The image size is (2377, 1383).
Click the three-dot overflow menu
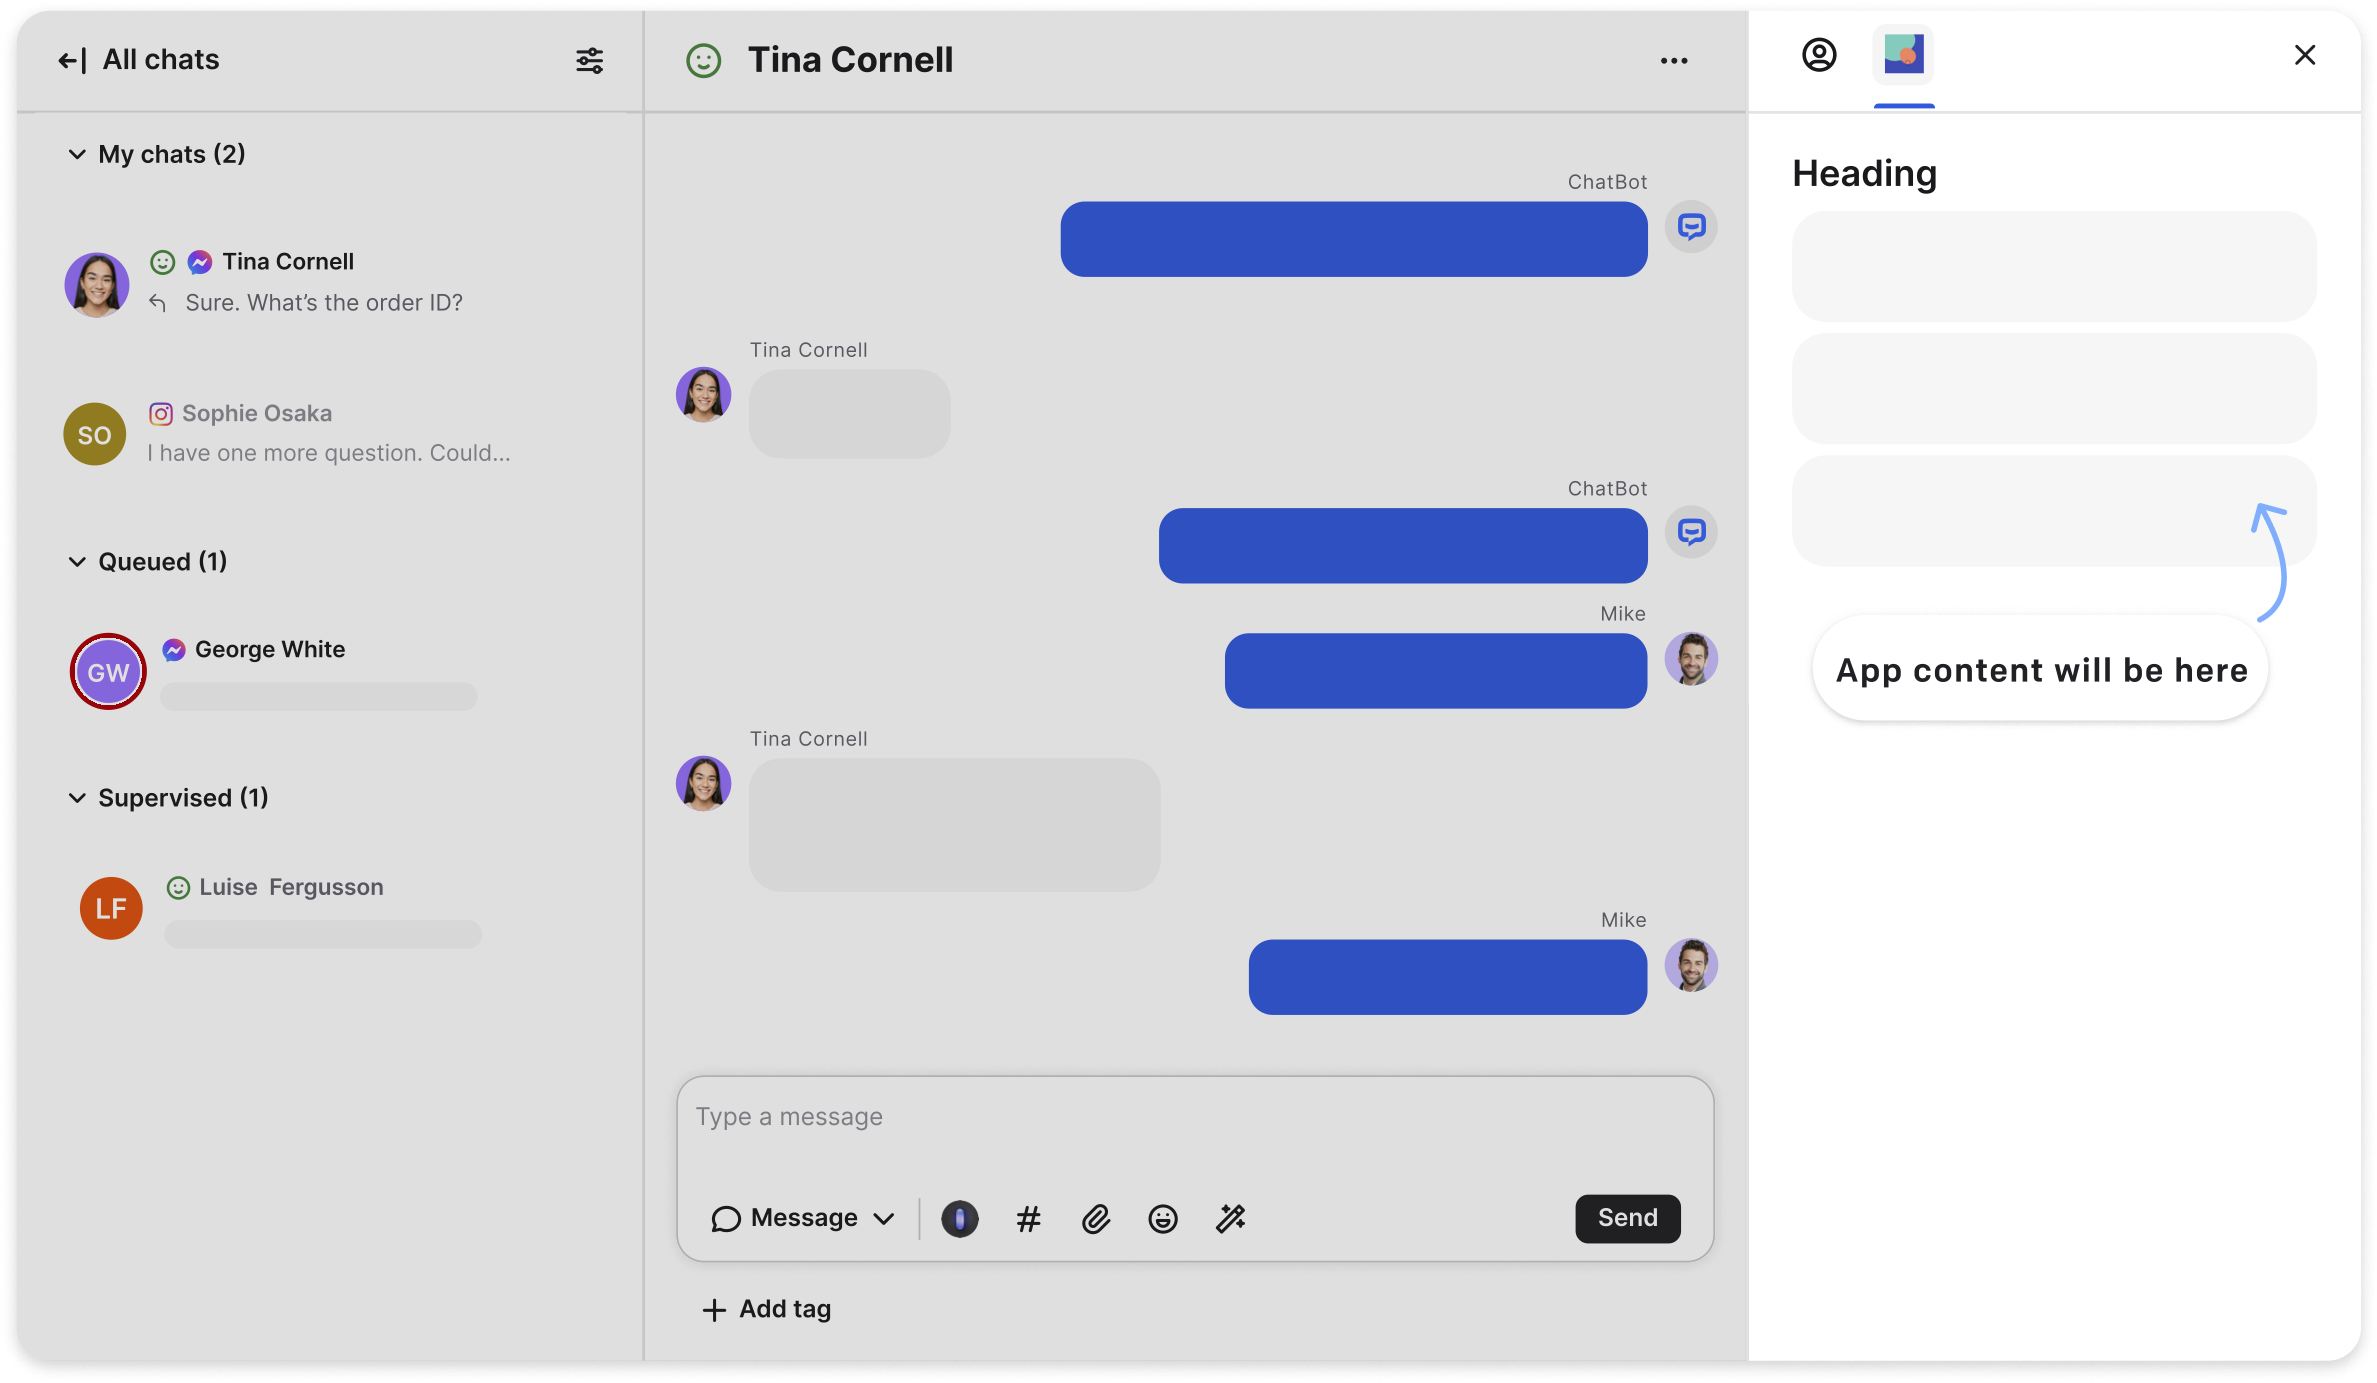click(x=1674, y=59)
